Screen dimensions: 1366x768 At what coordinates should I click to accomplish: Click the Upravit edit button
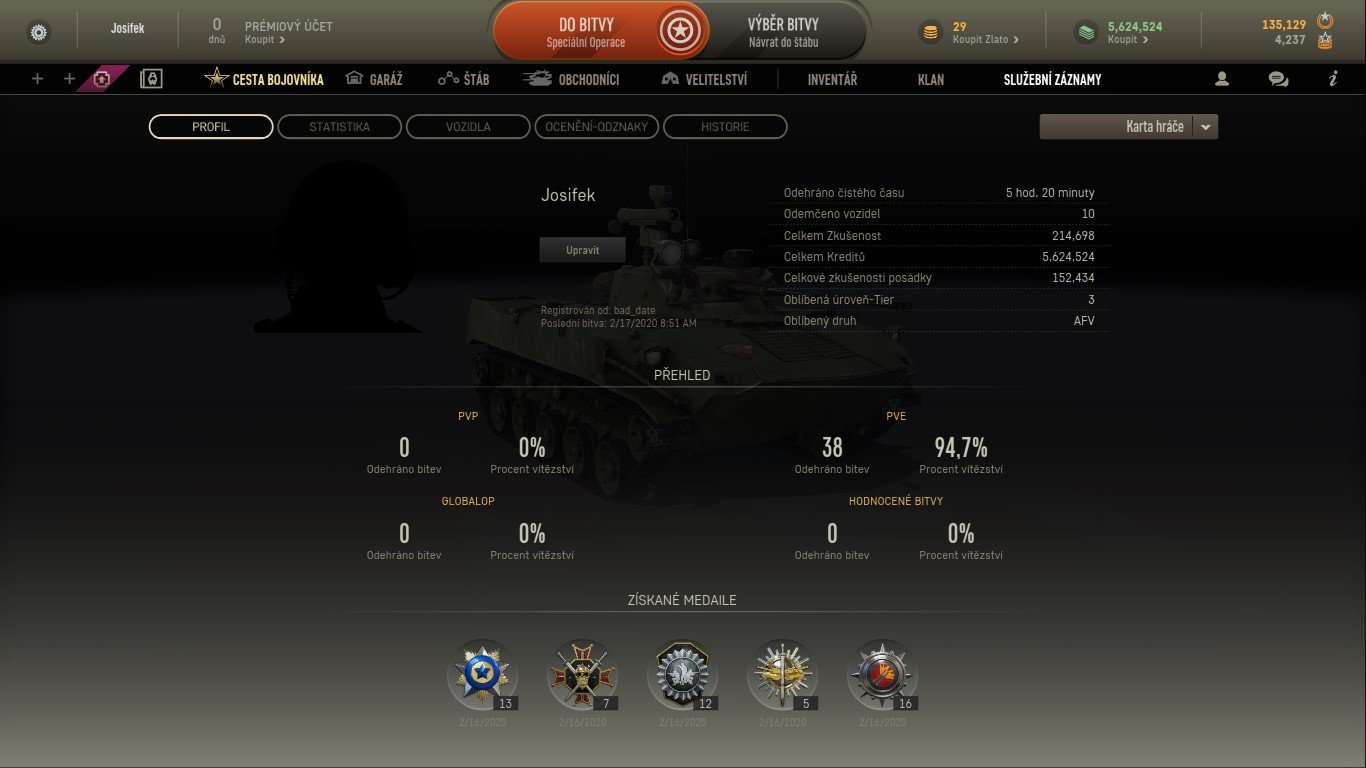click(x=582, y=250)
